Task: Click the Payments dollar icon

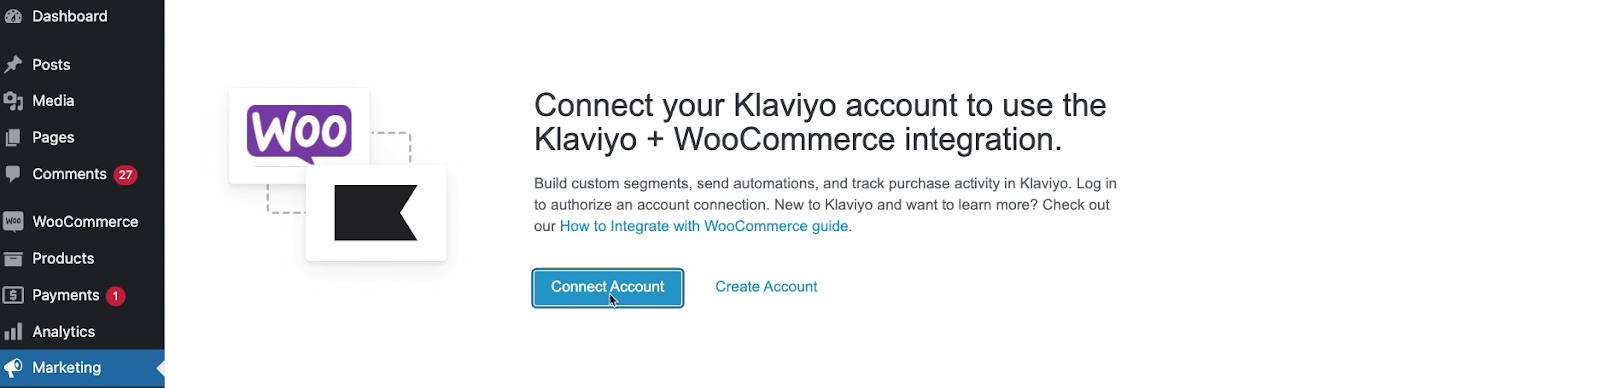Action: click(x=13, y=295)
